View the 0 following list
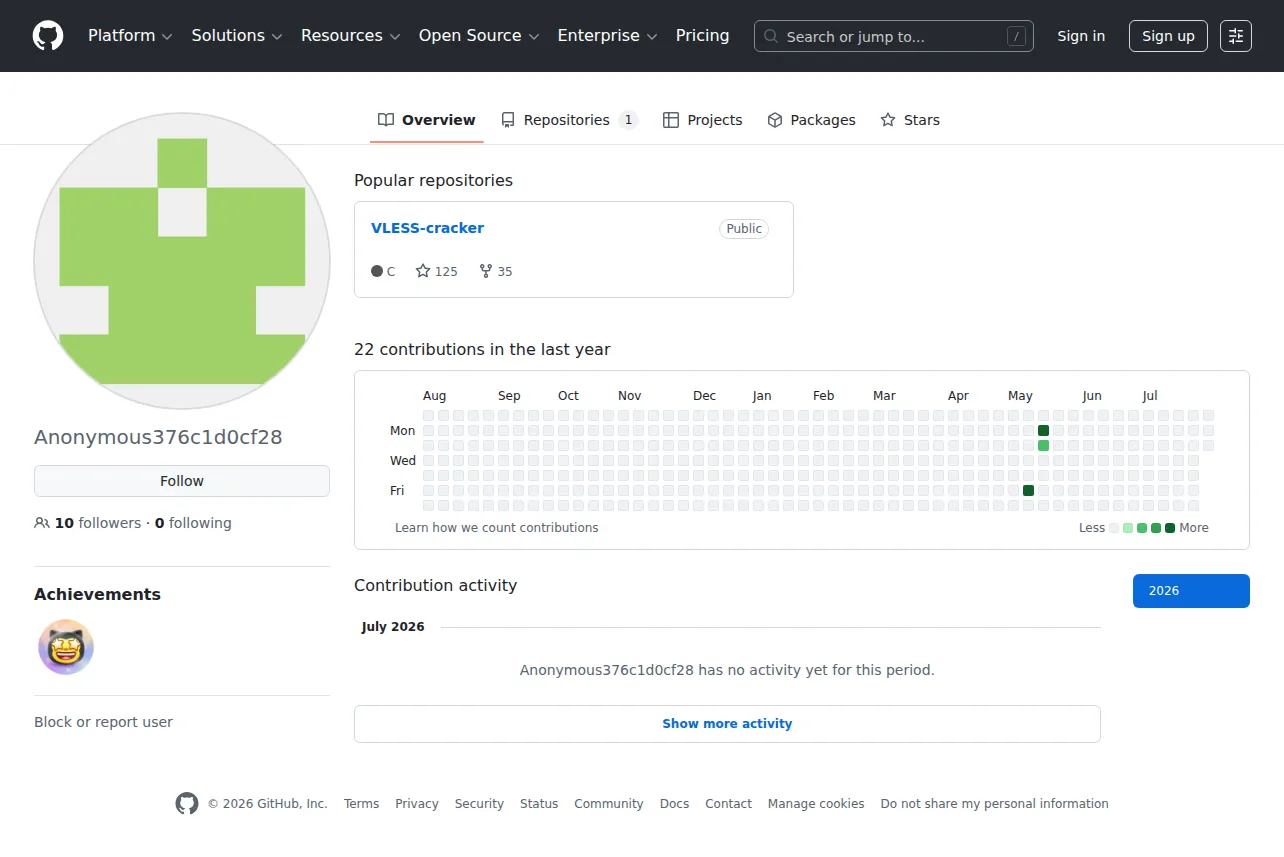 point(193,523)
